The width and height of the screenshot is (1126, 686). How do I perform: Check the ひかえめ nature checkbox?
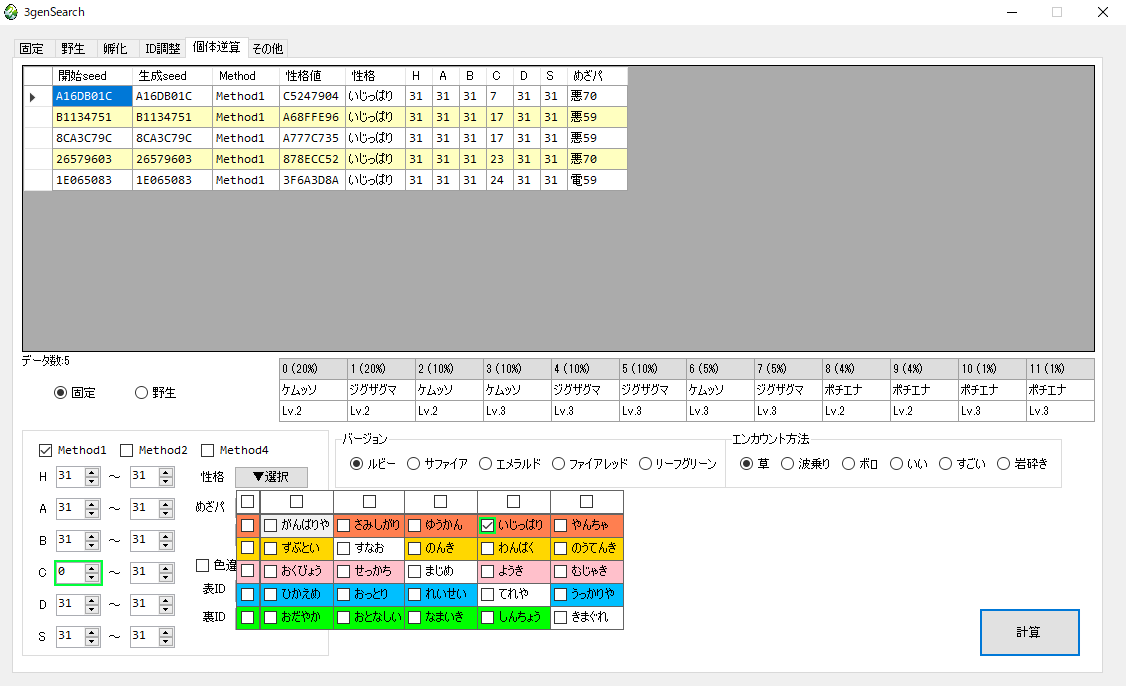coord(271,595)
